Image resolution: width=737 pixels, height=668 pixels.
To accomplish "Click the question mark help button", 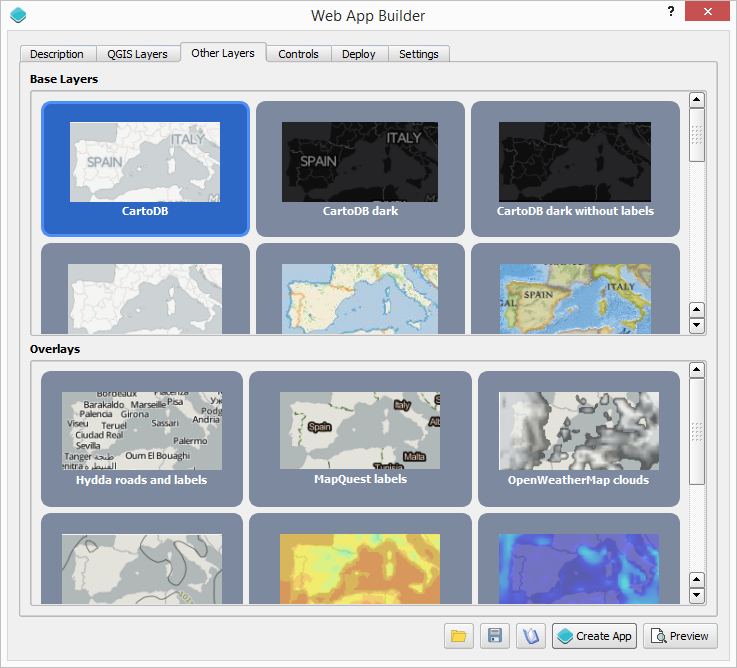I will tap(669, 11).
